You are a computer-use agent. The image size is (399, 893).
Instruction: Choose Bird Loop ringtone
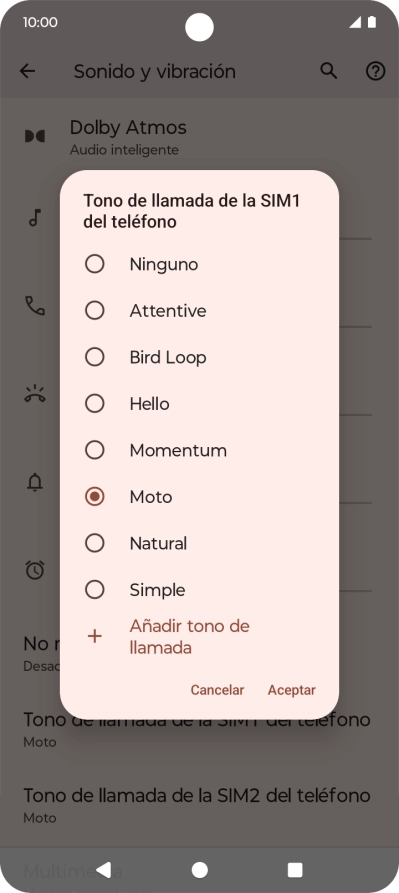point(199,358)
